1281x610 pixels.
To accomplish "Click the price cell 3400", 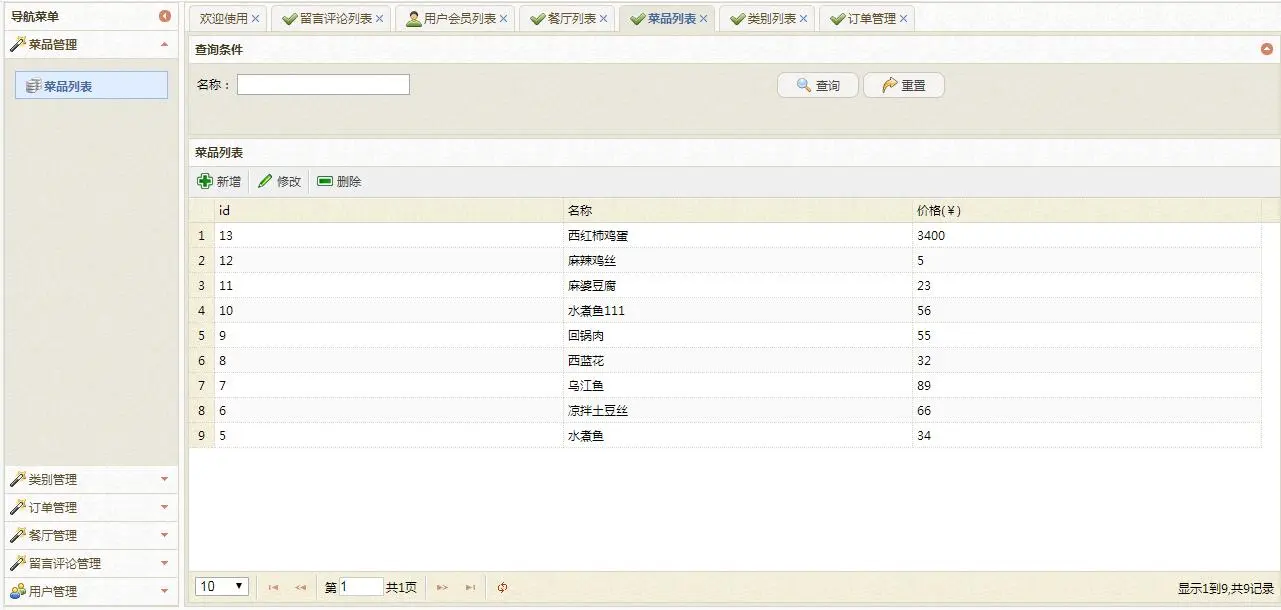I will (x=1087, y=235).
